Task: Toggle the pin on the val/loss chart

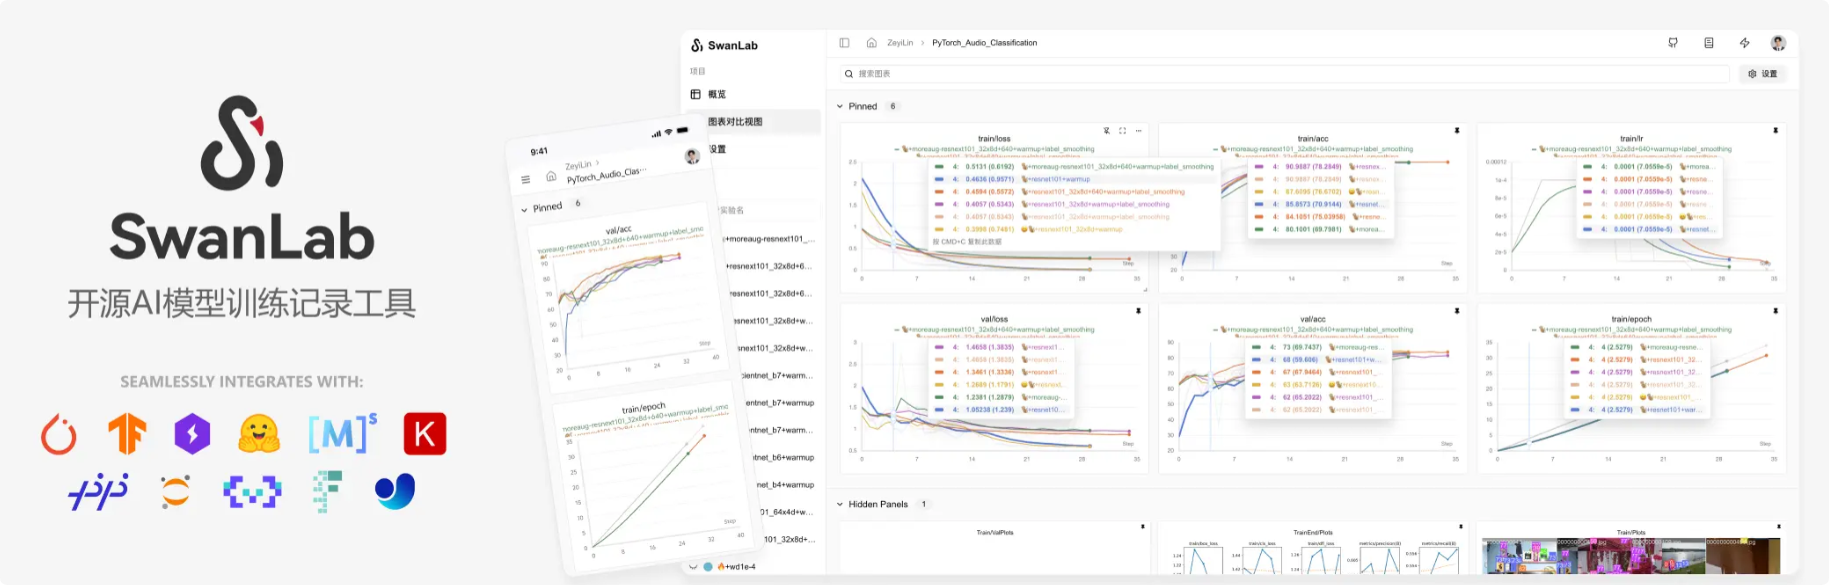Action: pyautogui.click(x=1138, y=311)
